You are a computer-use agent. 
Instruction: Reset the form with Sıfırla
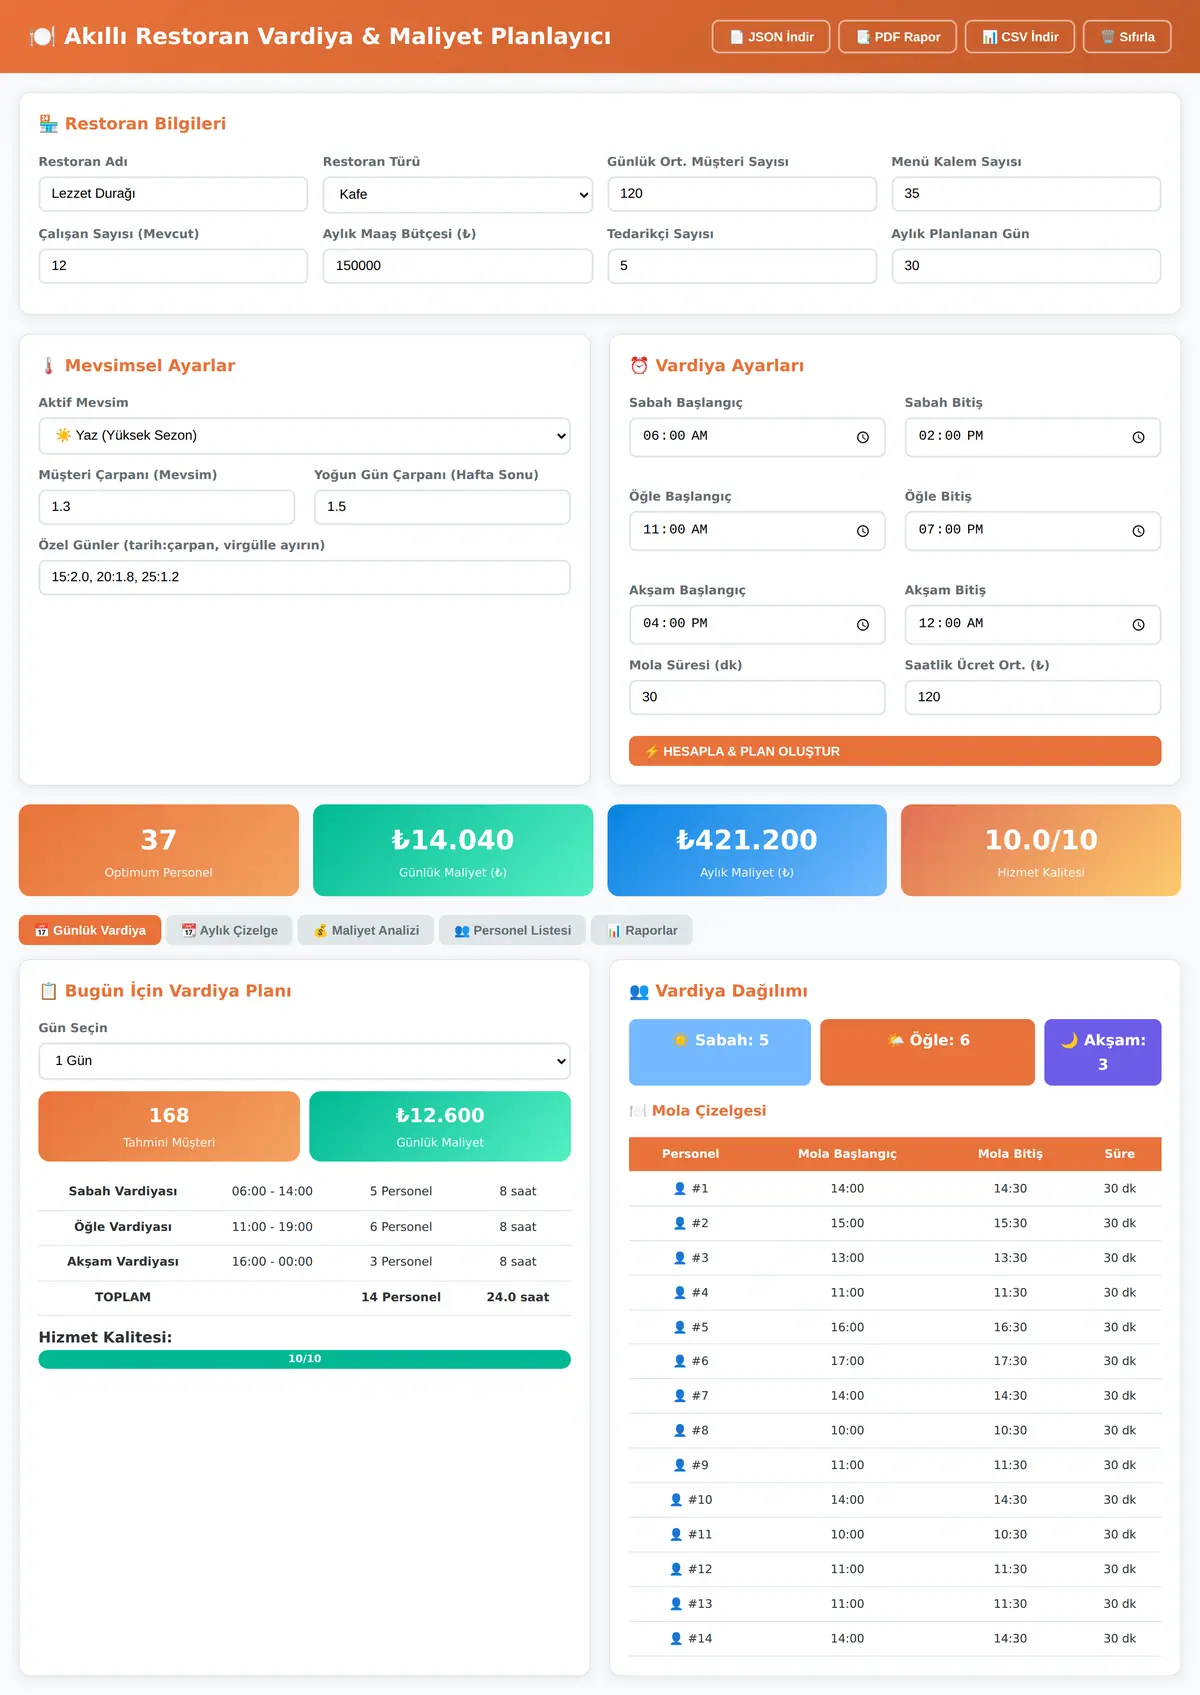click(x=1127, y=37)
